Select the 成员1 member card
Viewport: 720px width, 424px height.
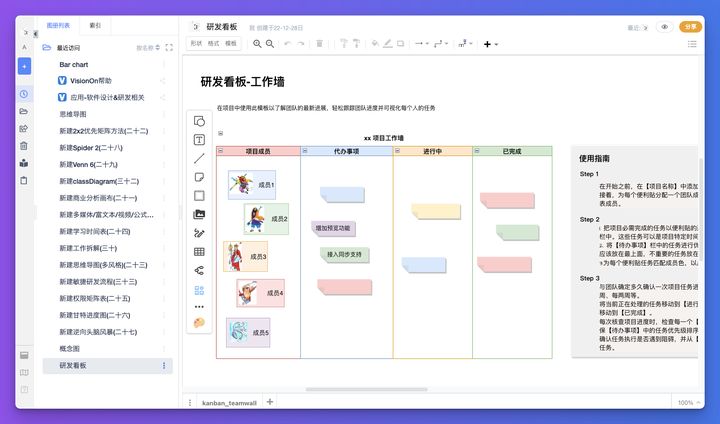[252, 185]
